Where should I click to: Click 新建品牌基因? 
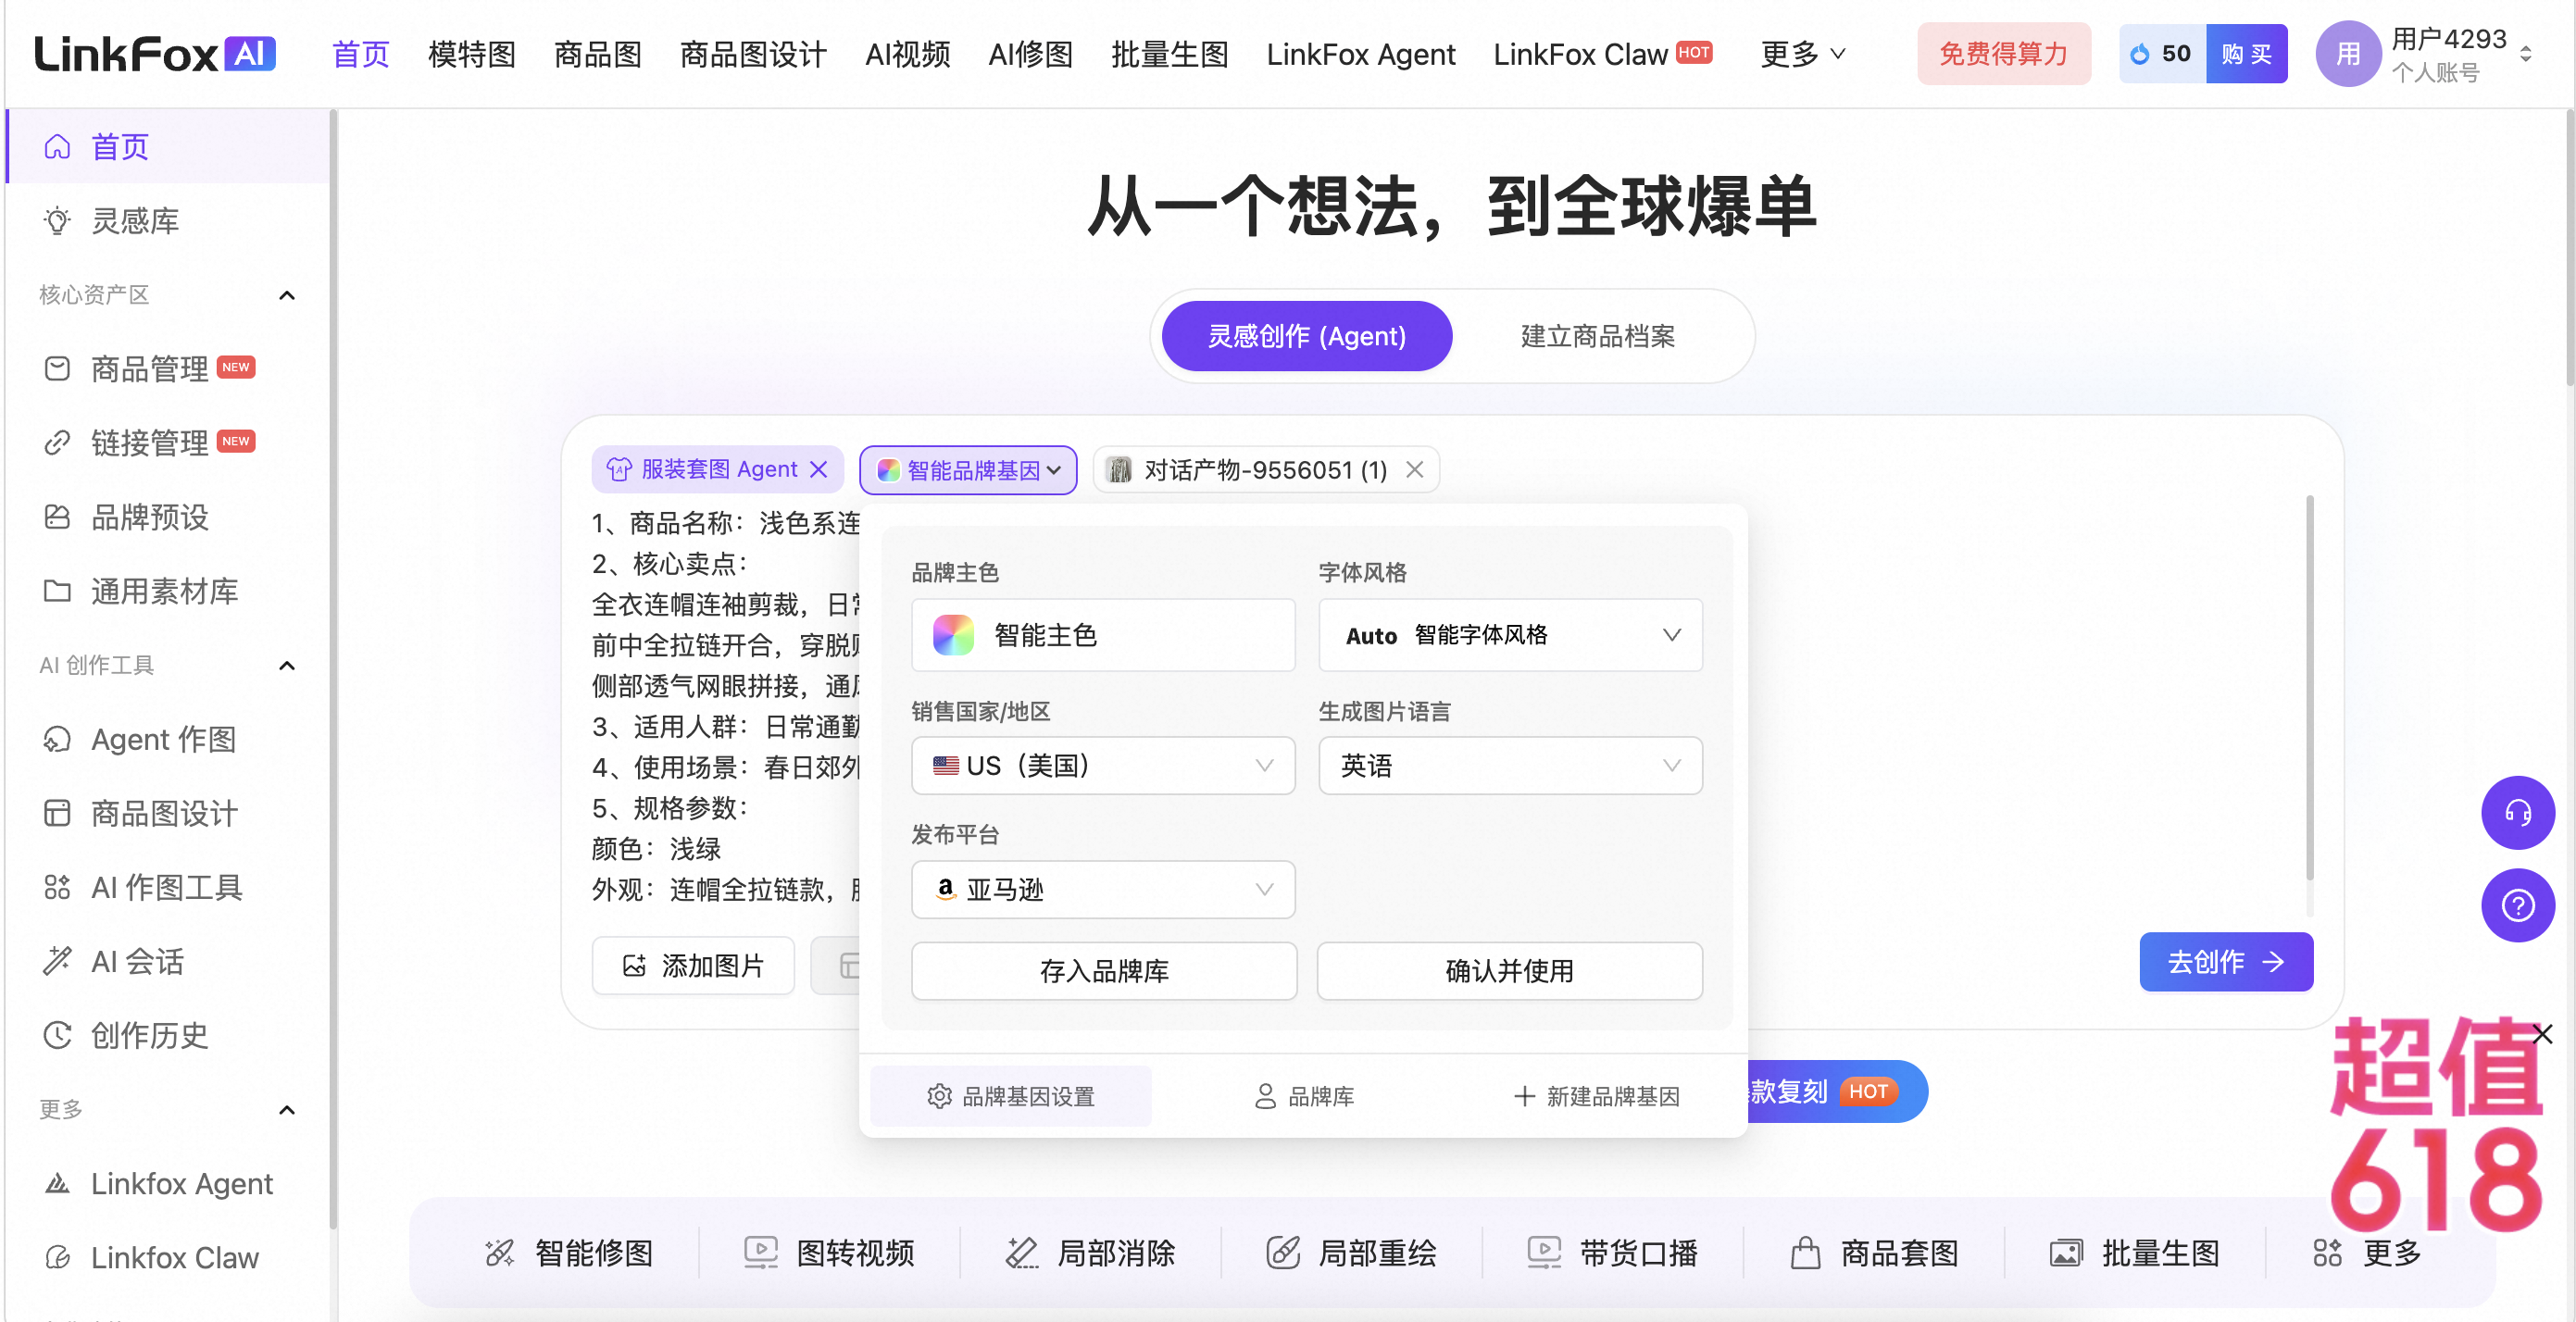[x=1596, y=1096]
